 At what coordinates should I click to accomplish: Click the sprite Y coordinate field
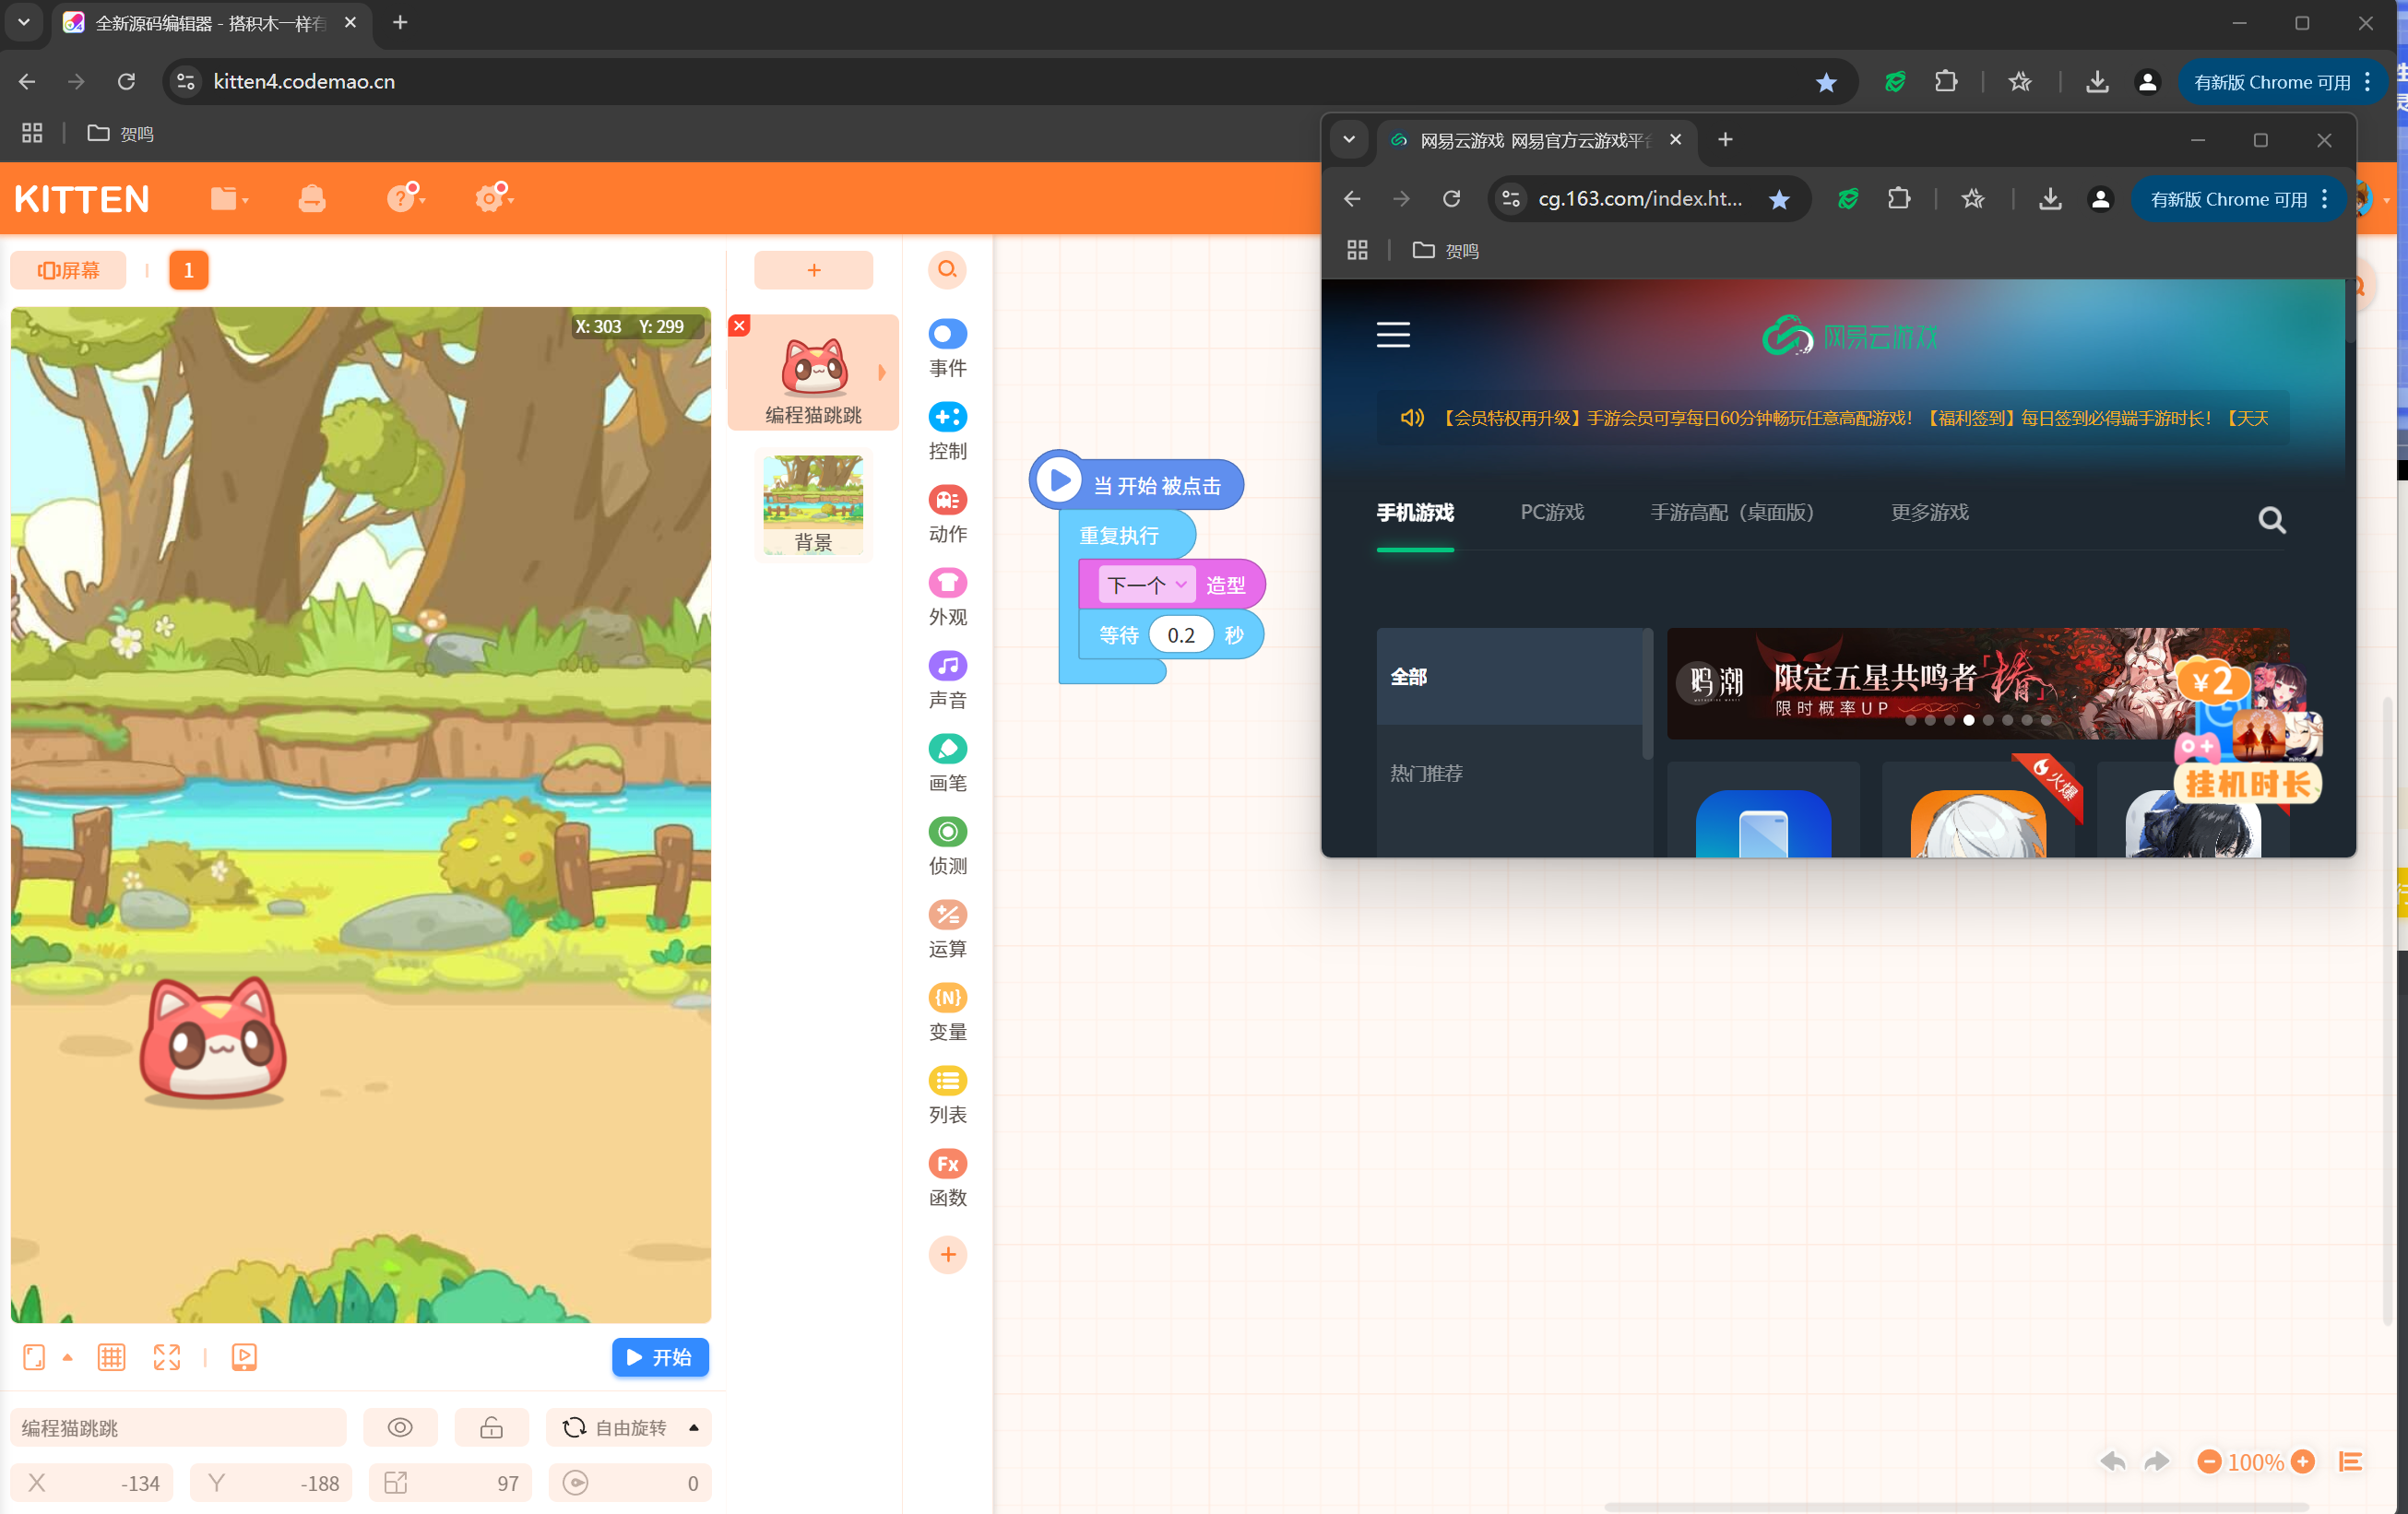272,1483
